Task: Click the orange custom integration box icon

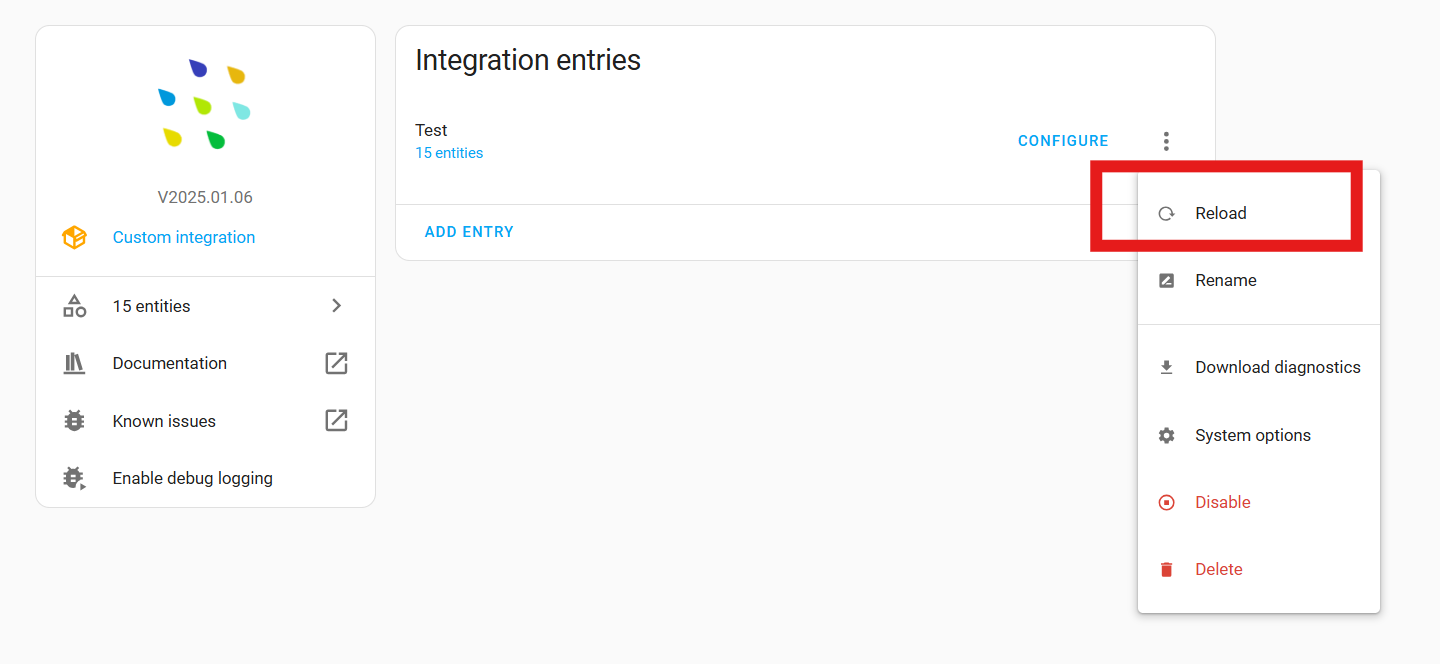Action: point(74,238)
